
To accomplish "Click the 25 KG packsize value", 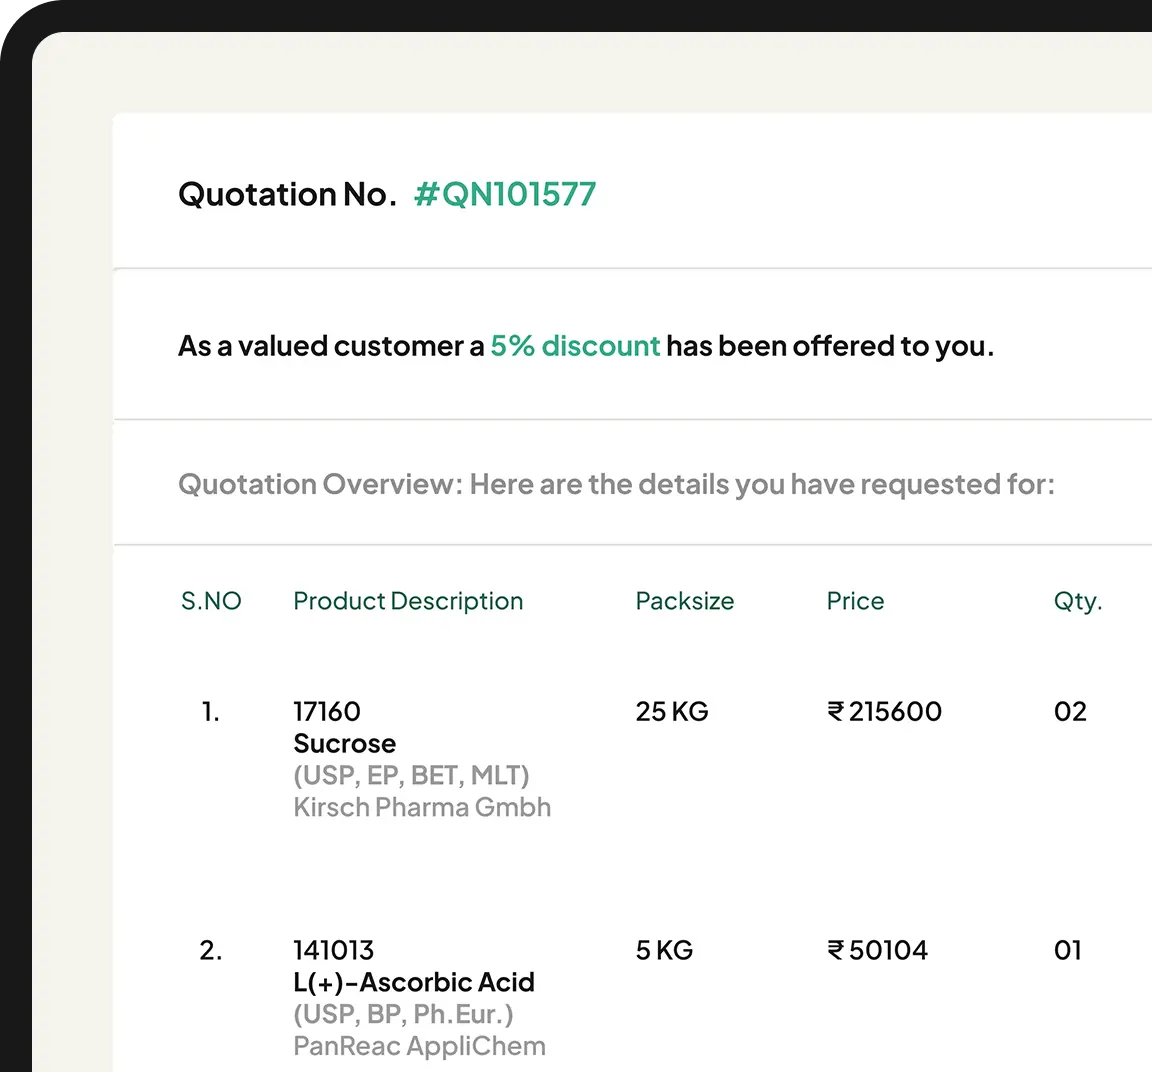I will coord(671,712).
